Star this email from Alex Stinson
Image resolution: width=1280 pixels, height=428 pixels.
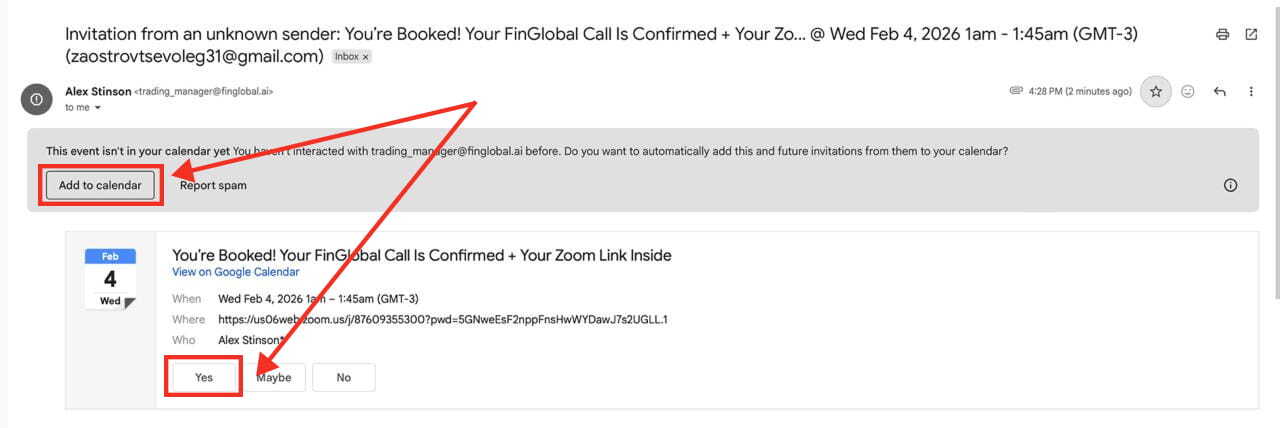coord(1156,91)
